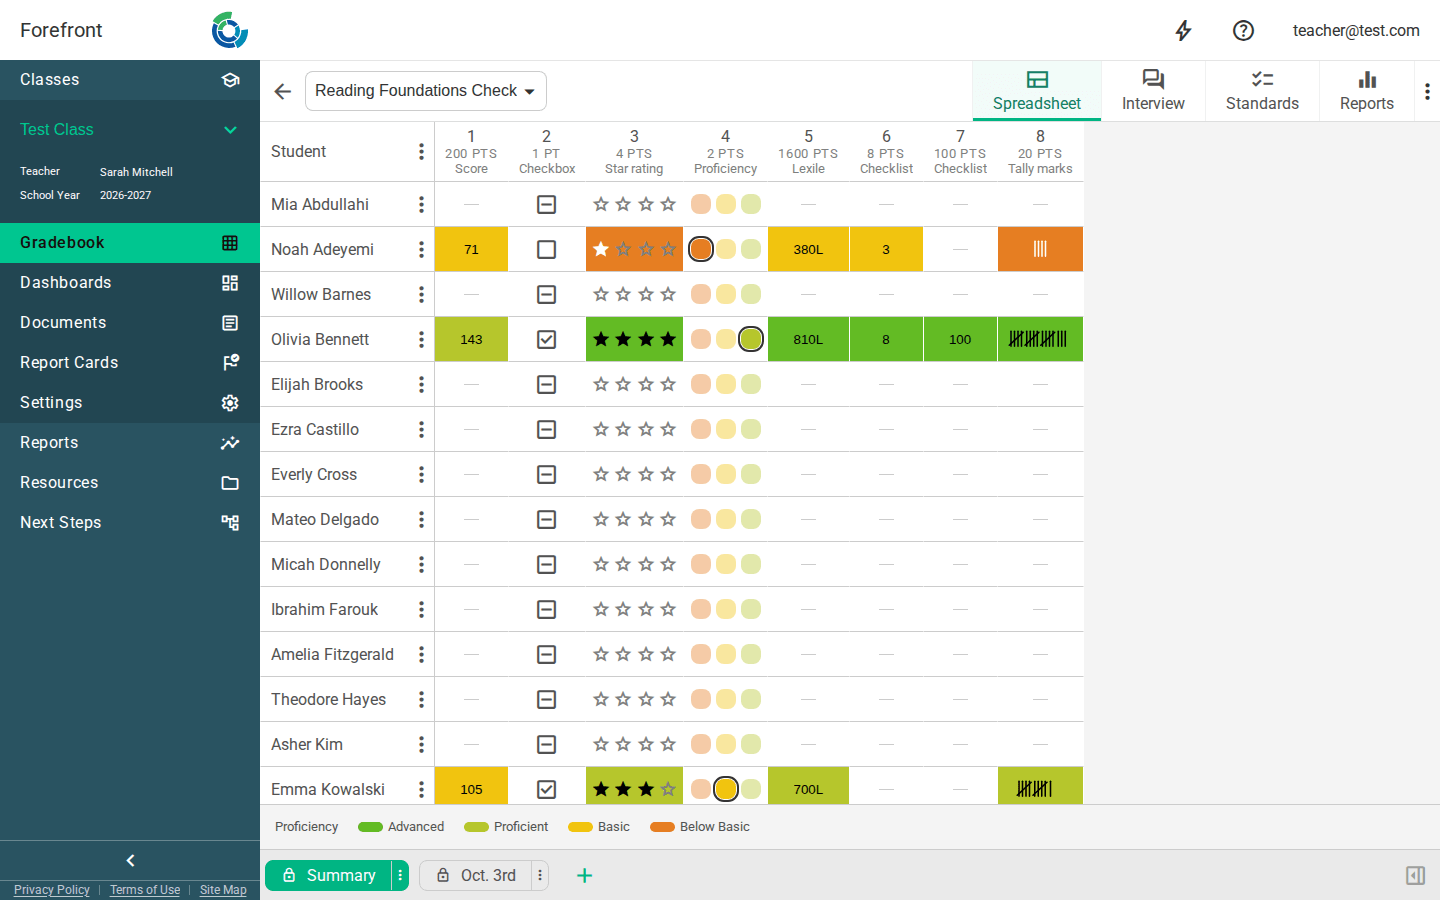Open the help question mark icon
The height and width of the screenshot is (900, 1440).
[x=1243, y=30]
